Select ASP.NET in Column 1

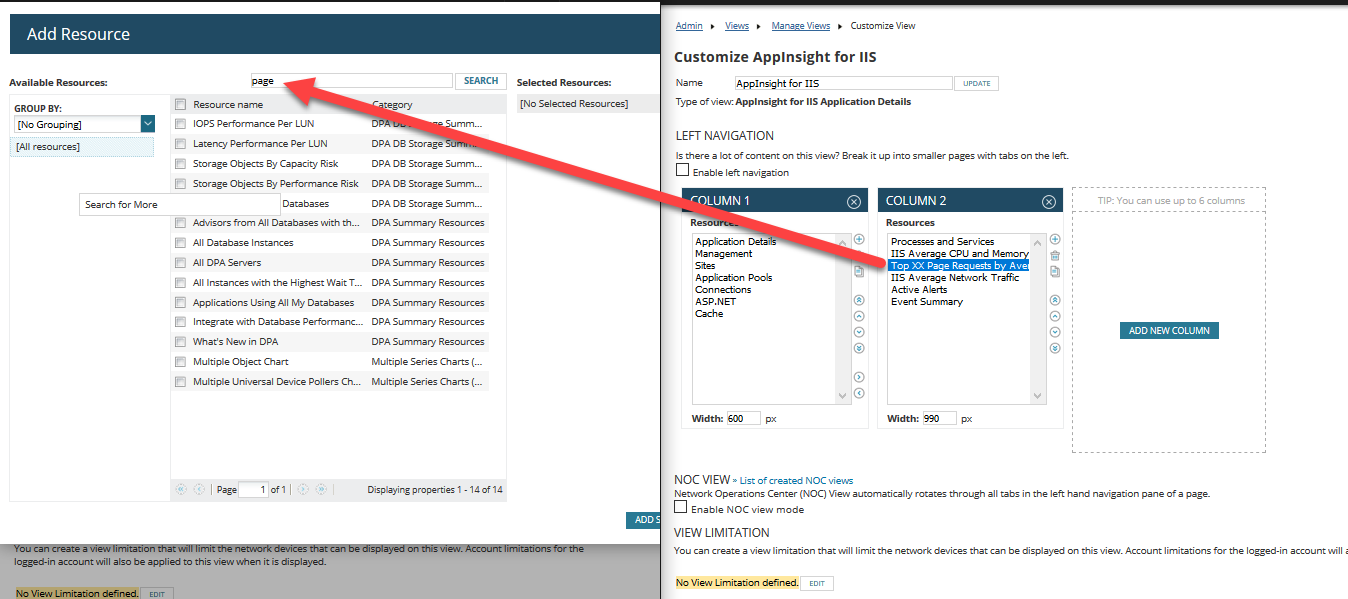click(715, 302)
